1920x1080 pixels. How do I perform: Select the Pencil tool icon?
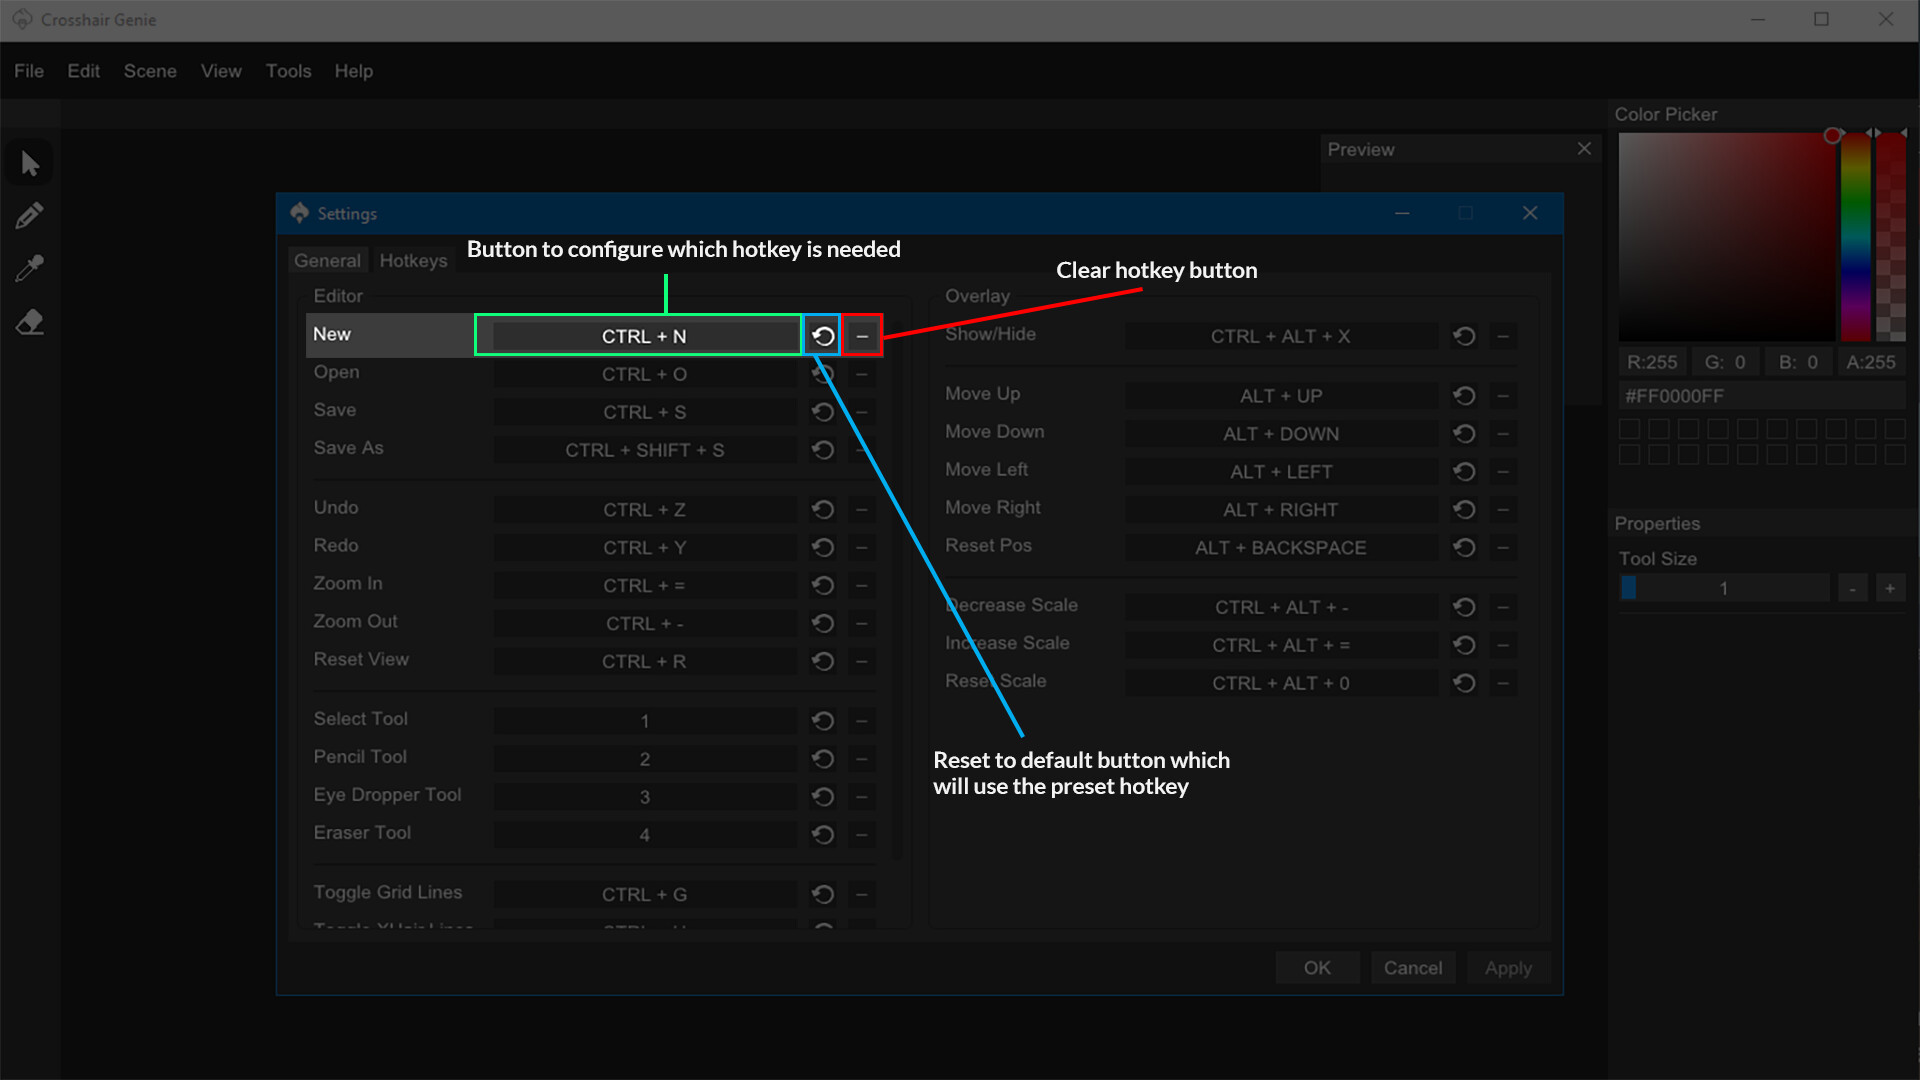coord(30,215)
